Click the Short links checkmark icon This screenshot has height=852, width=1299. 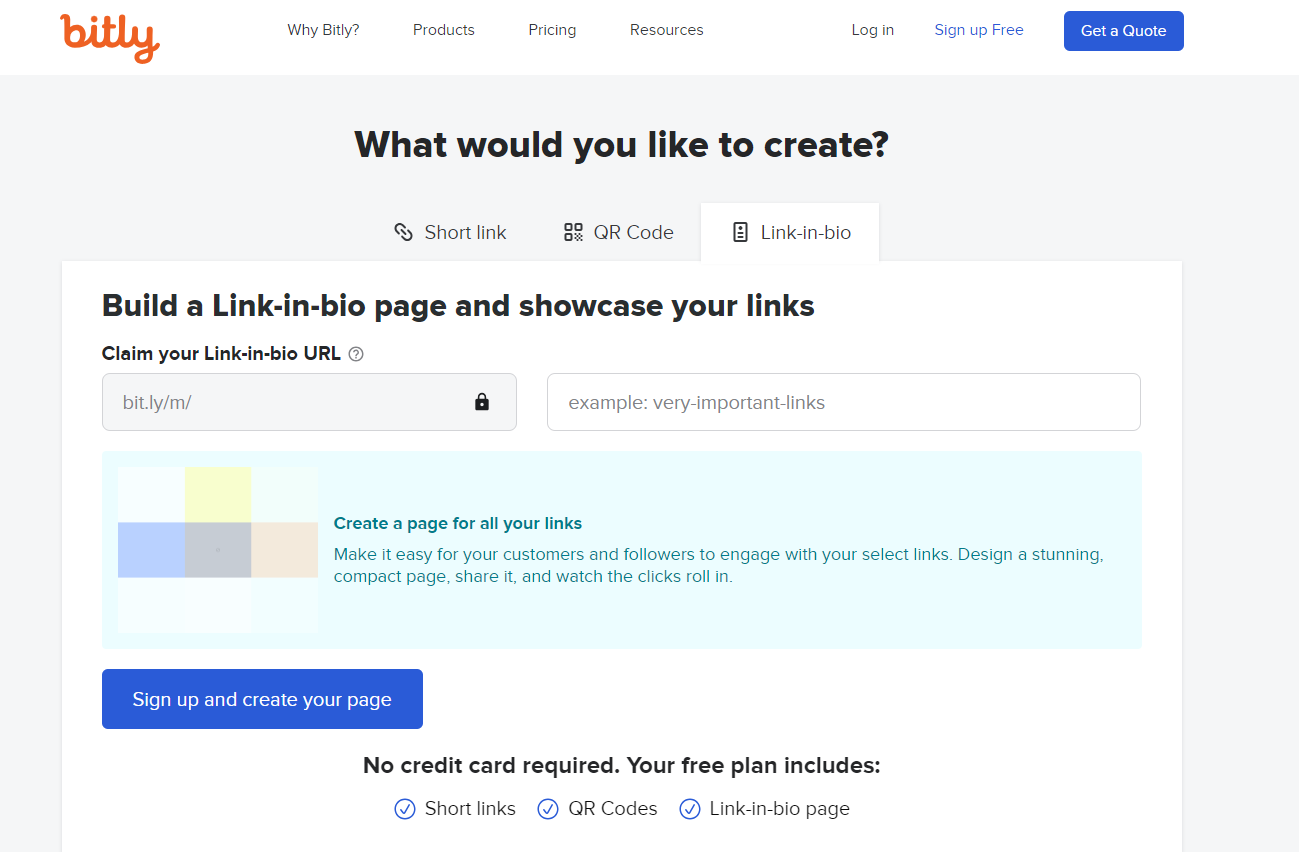point(405,809)
